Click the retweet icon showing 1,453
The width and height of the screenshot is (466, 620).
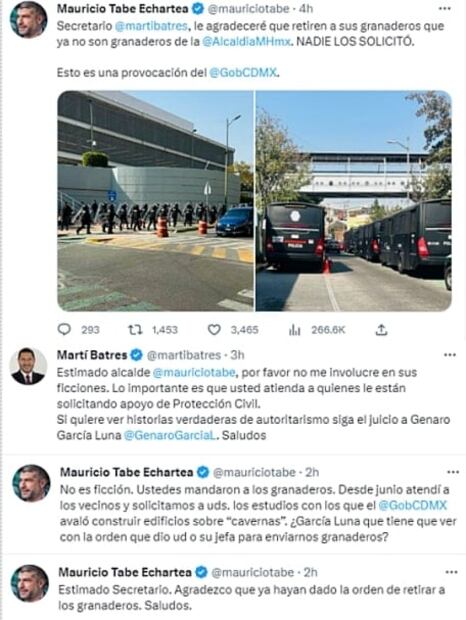pyautogui.click(x=136, y=329)
